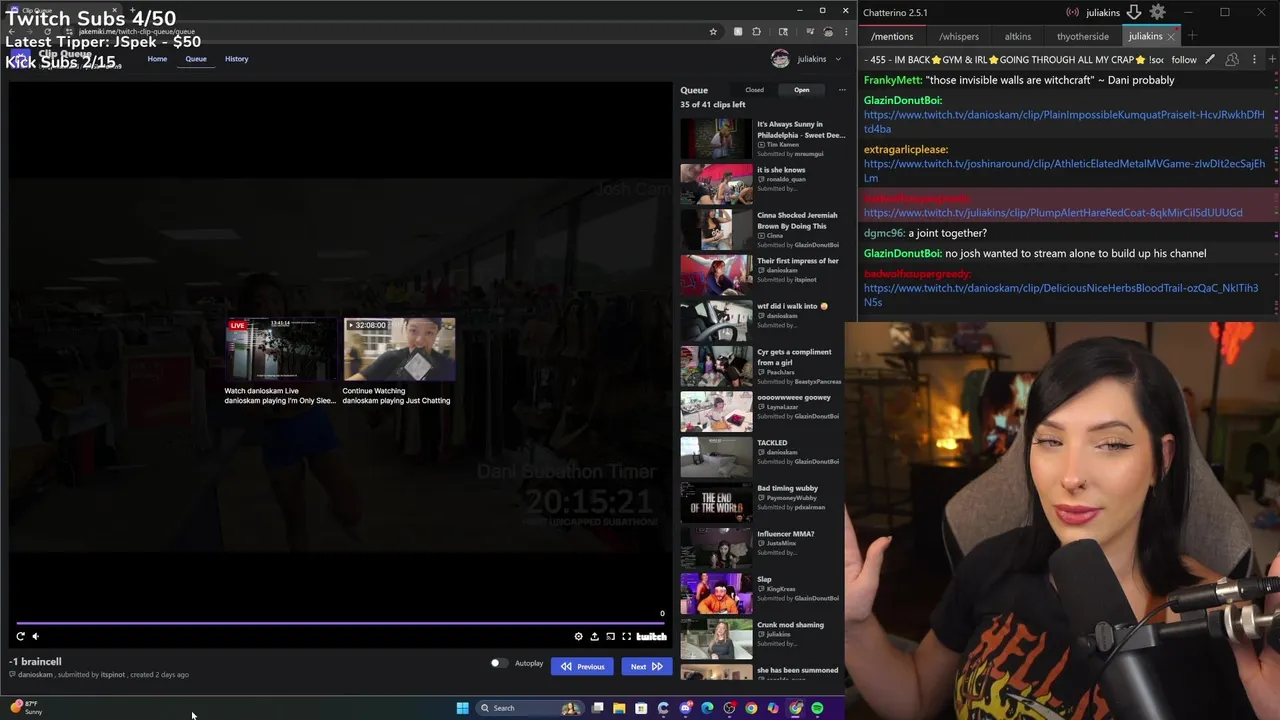The image size is (1280, 720).
Task: Select the Slap clip by KingKreas
Action: 763,594
